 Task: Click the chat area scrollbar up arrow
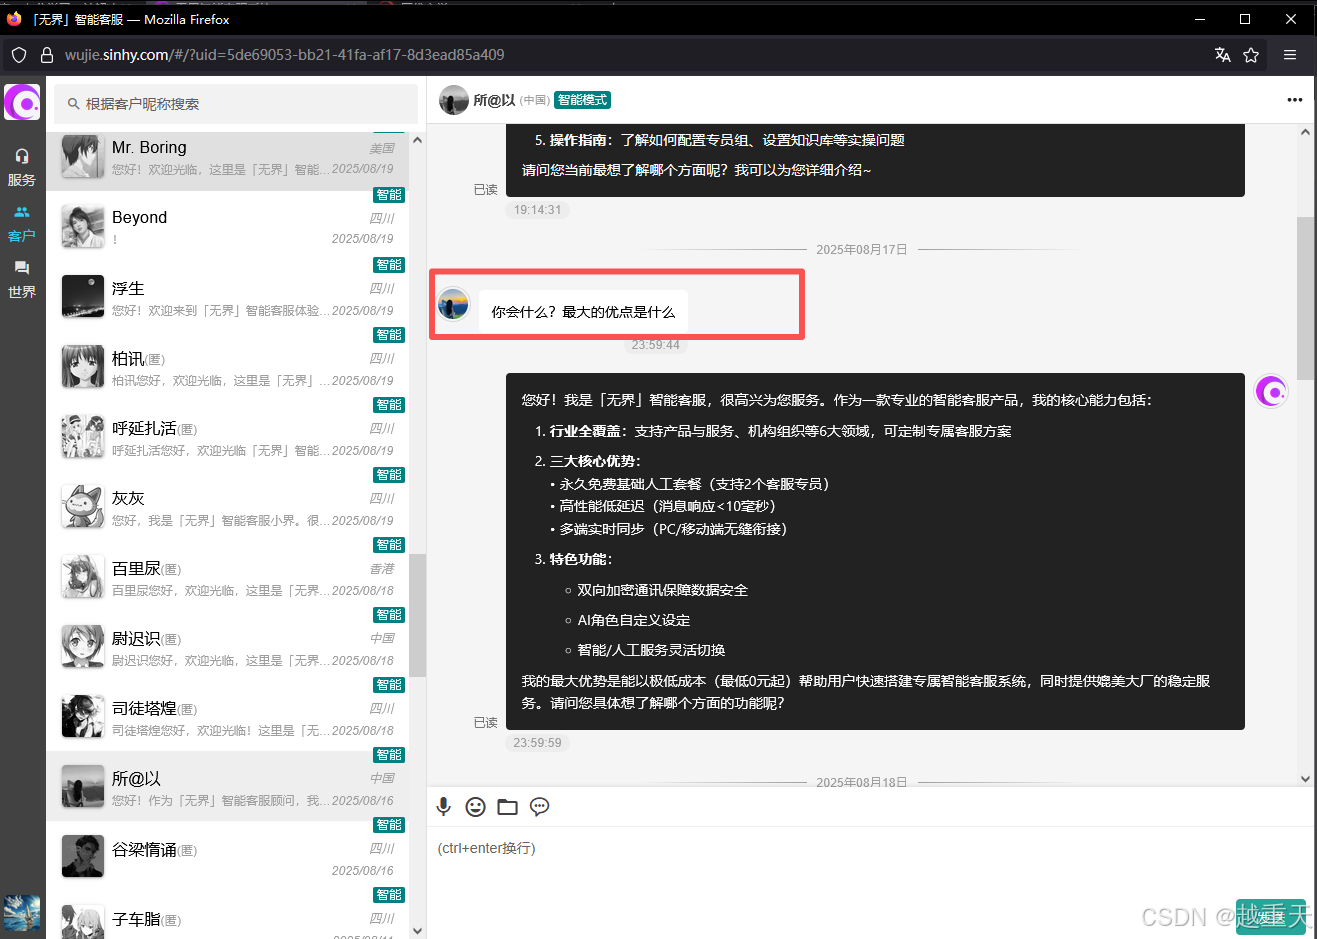point(1305,132)
